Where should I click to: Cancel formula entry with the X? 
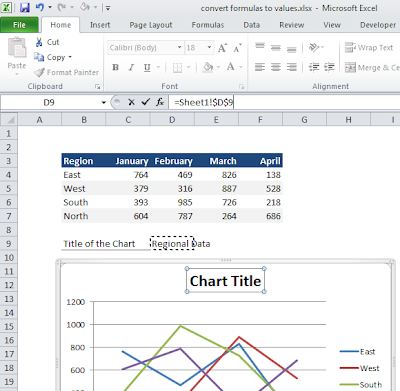tap(131, 102)
